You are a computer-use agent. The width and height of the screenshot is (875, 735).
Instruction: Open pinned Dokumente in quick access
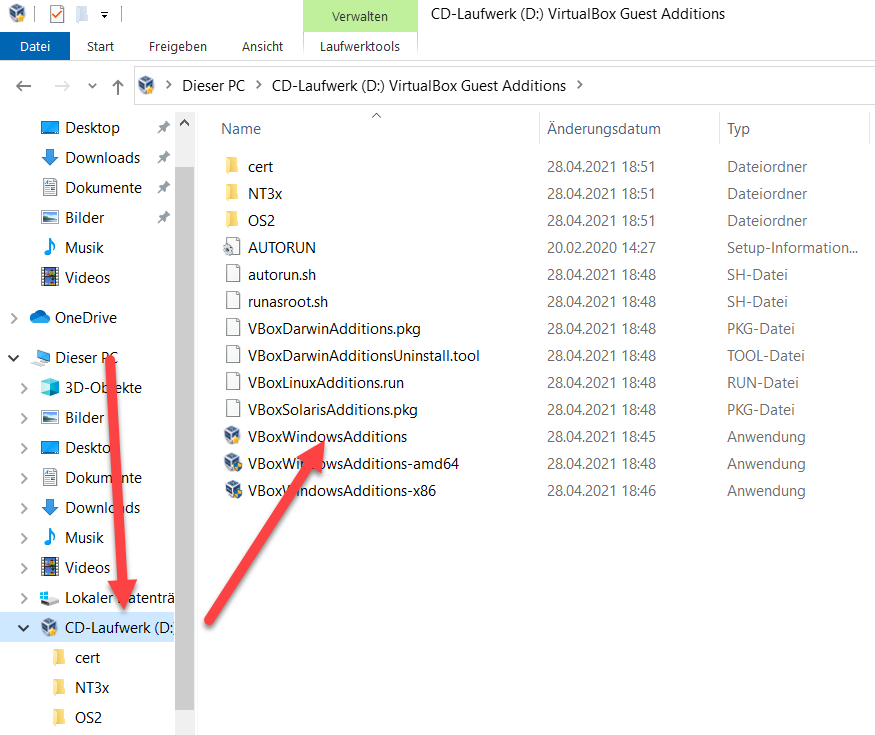pos(103,188)
